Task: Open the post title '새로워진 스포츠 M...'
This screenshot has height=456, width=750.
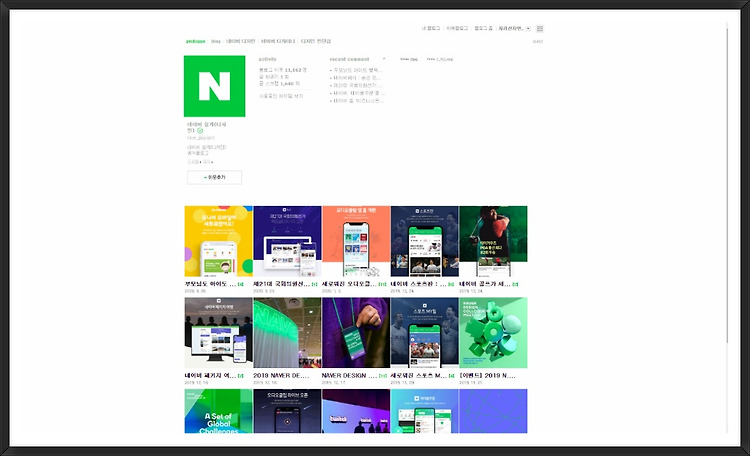Action: 419,376
